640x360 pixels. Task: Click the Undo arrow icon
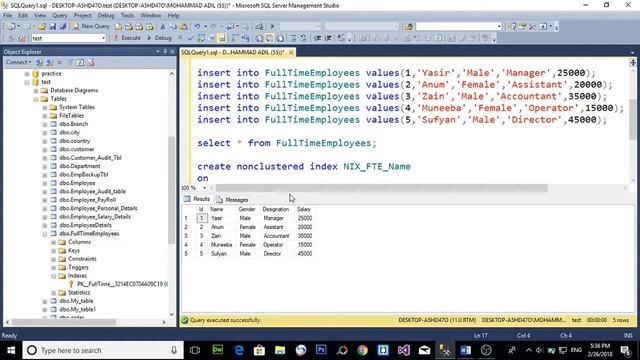point(197,27)
